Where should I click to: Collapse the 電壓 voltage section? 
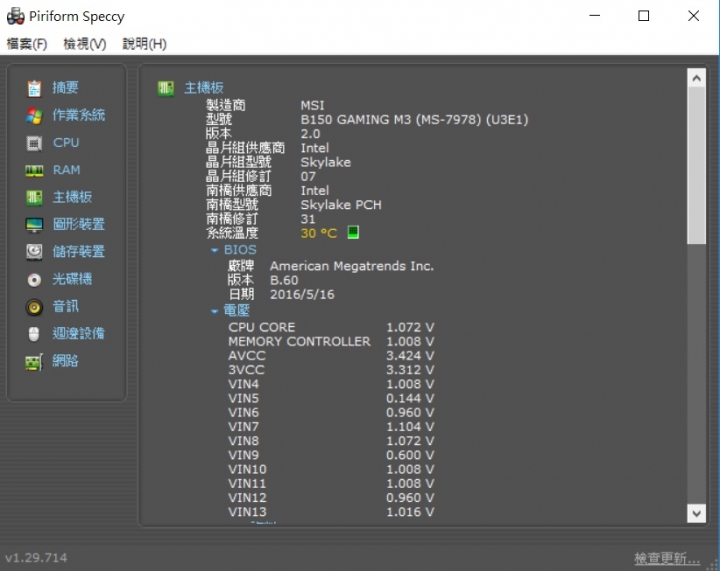tap(214, 311)
